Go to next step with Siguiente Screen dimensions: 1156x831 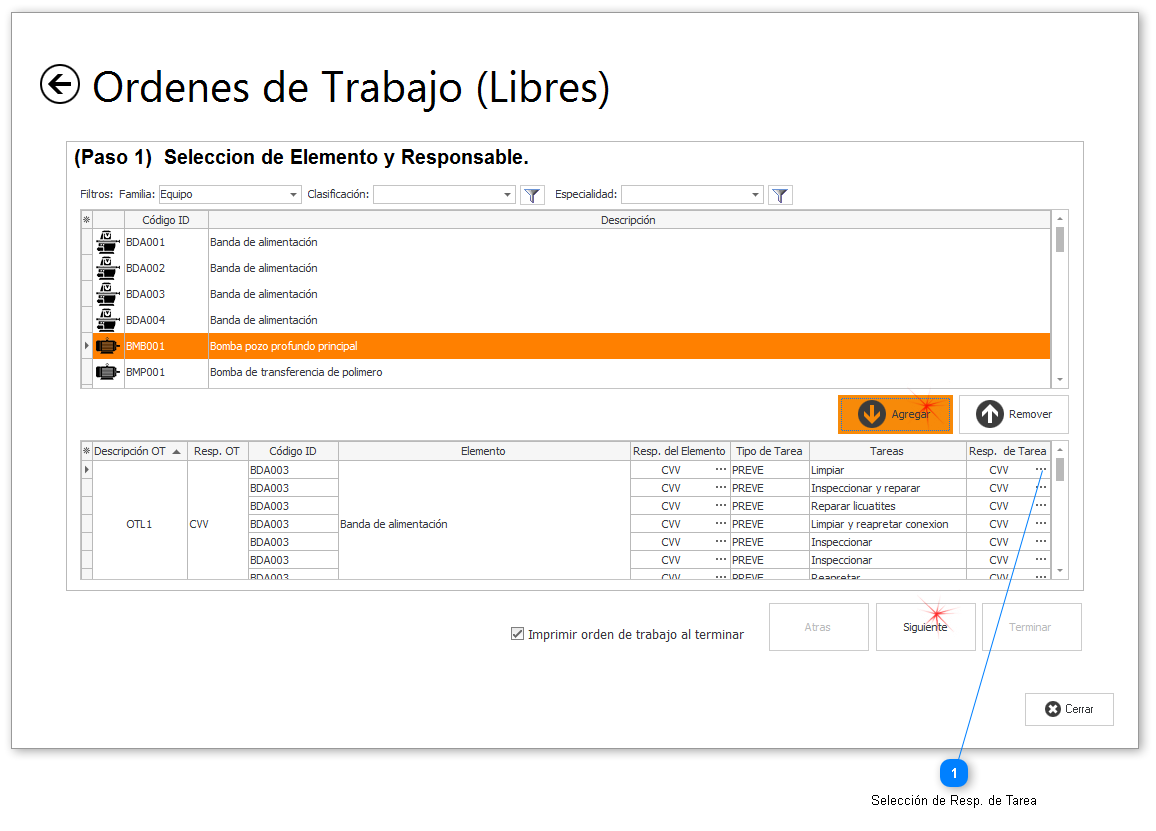tap(925, 627)
